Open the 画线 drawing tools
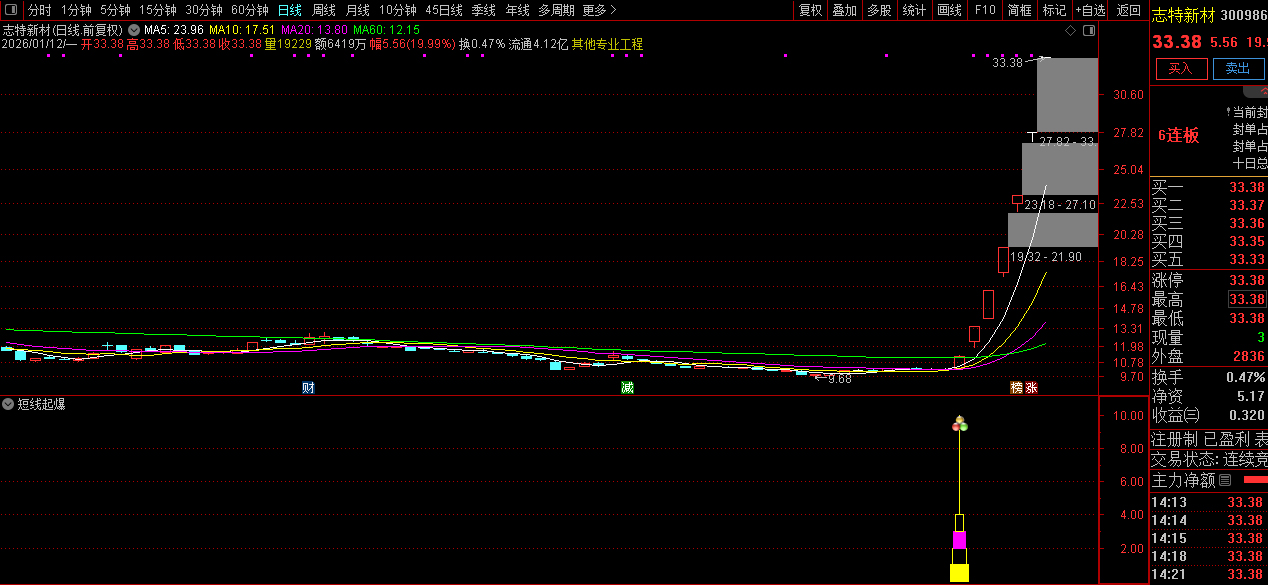 coord(949,10)
